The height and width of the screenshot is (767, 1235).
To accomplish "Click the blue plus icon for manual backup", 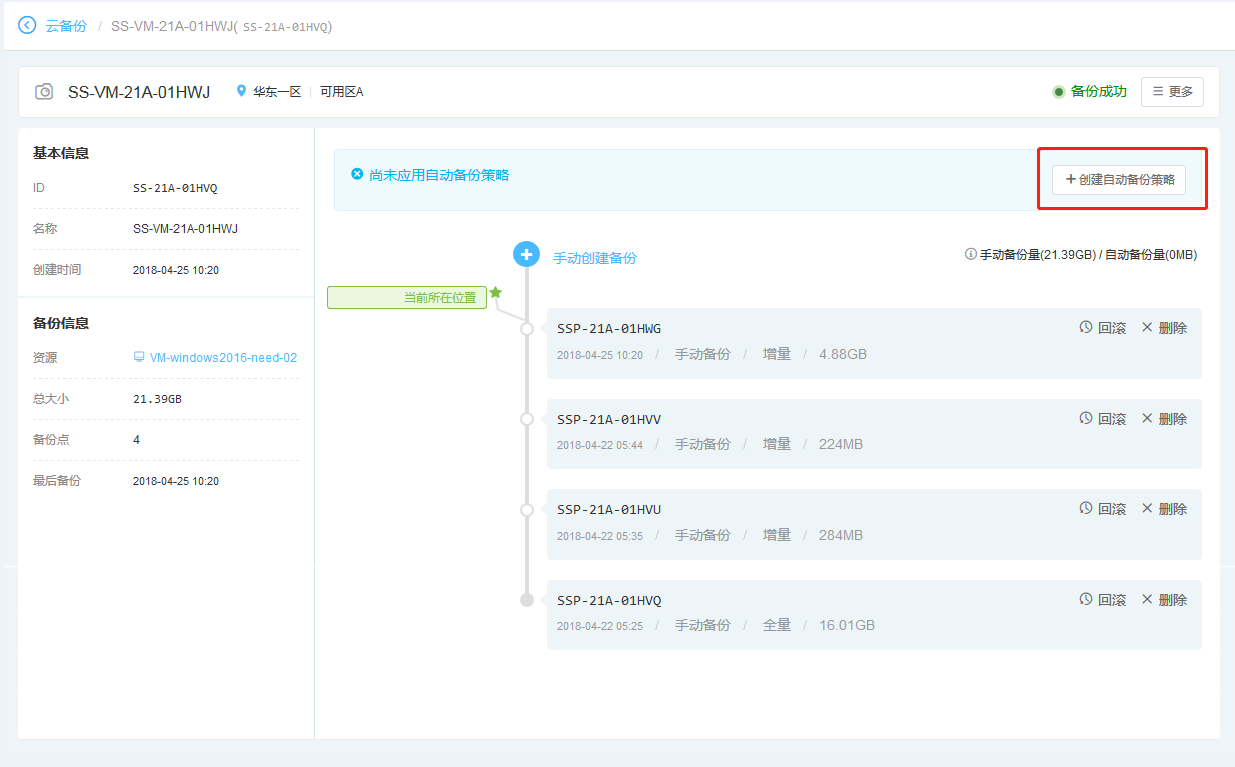I will (x=527, y=254).
